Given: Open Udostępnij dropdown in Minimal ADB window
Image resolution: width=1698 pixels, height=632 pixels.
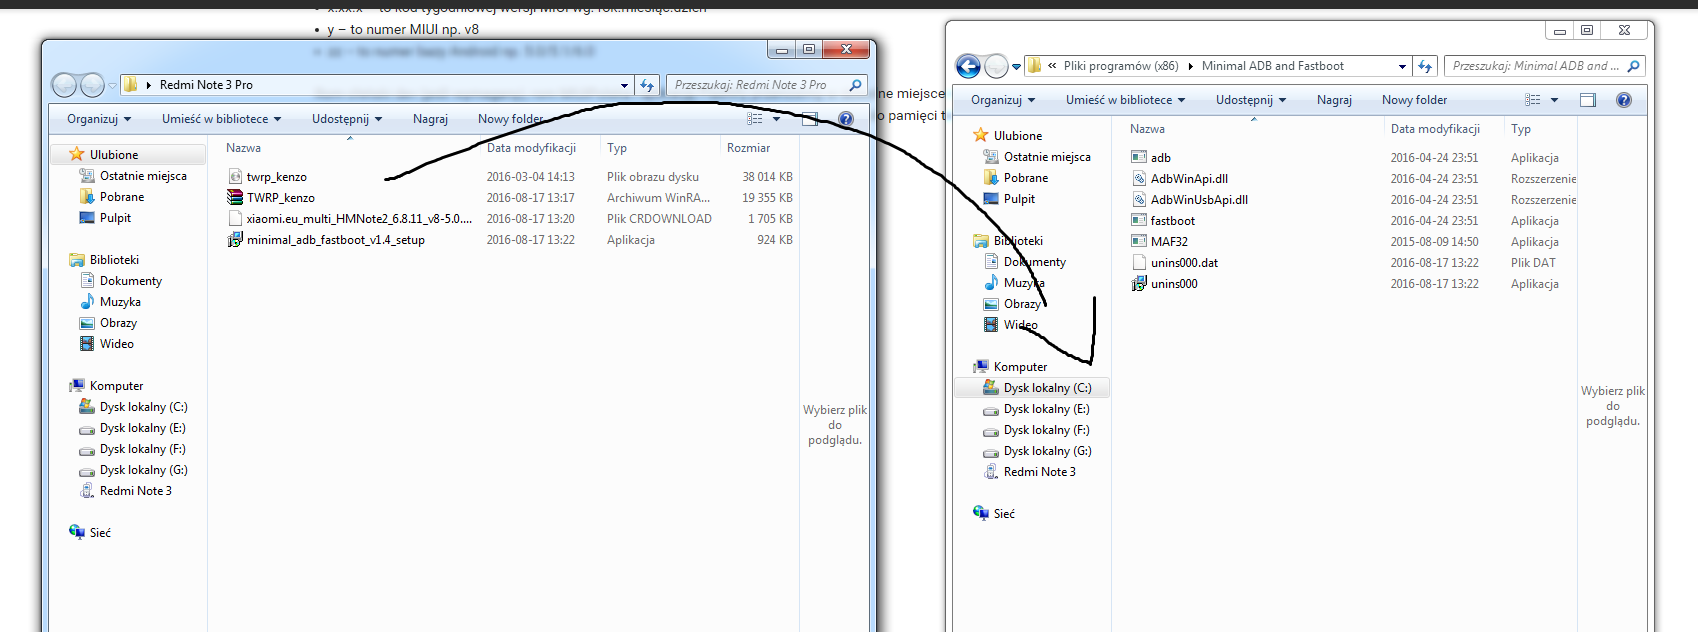Looking at the screenshot, I should click(x=1250, y=100).
